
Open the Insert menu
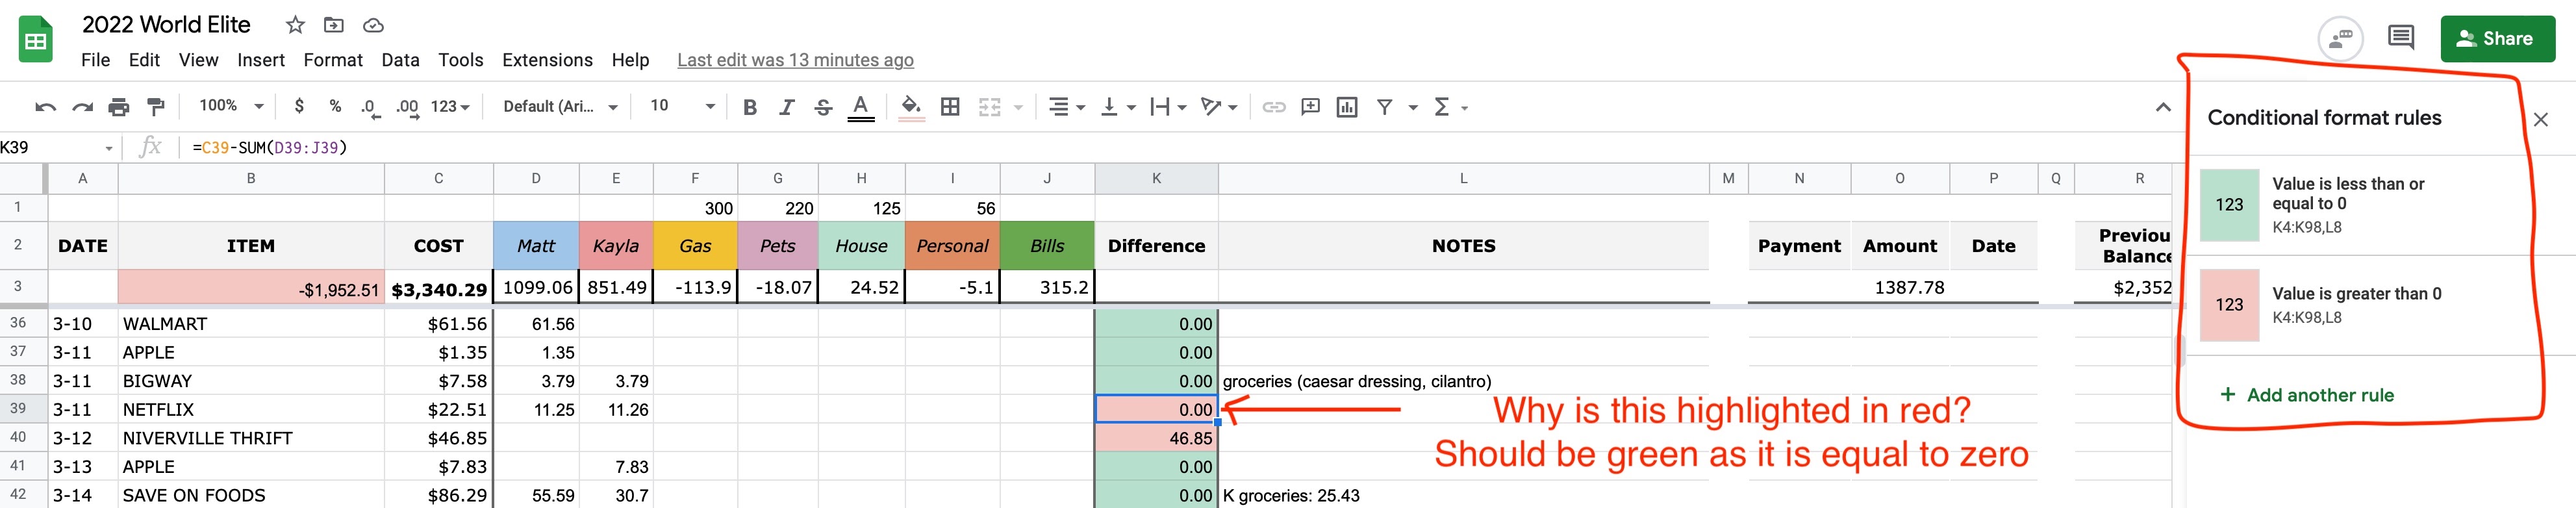(x=261, y=60)
